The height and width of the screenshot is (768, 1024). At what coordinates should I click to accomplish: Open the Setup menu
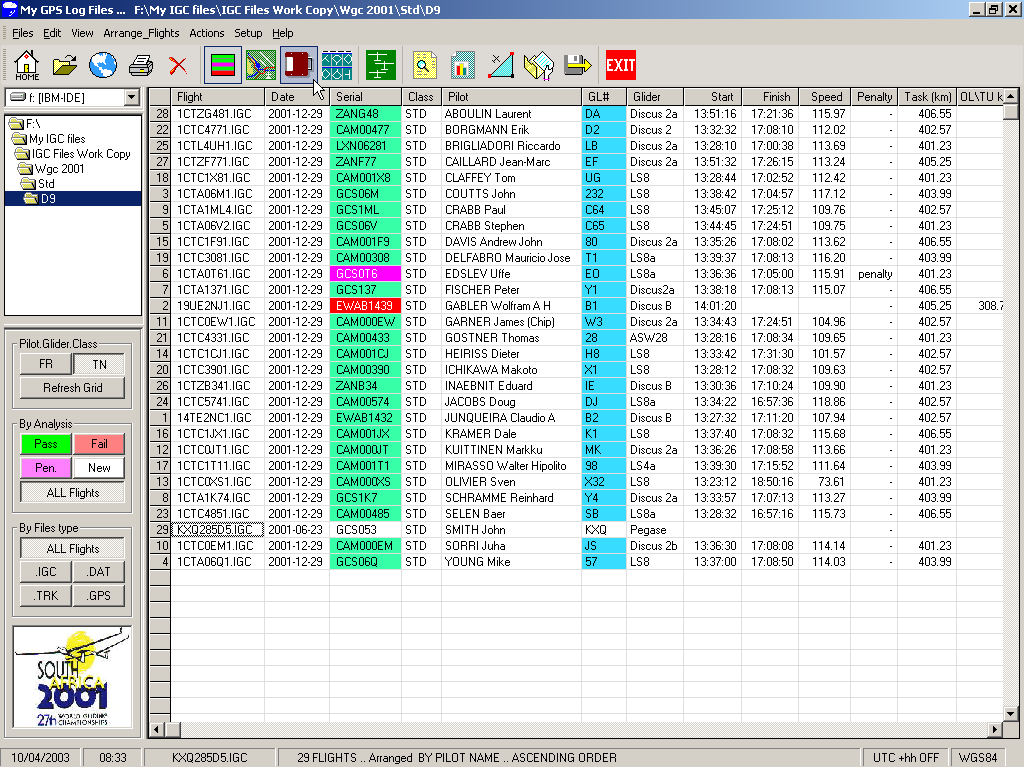click(248, 33)
